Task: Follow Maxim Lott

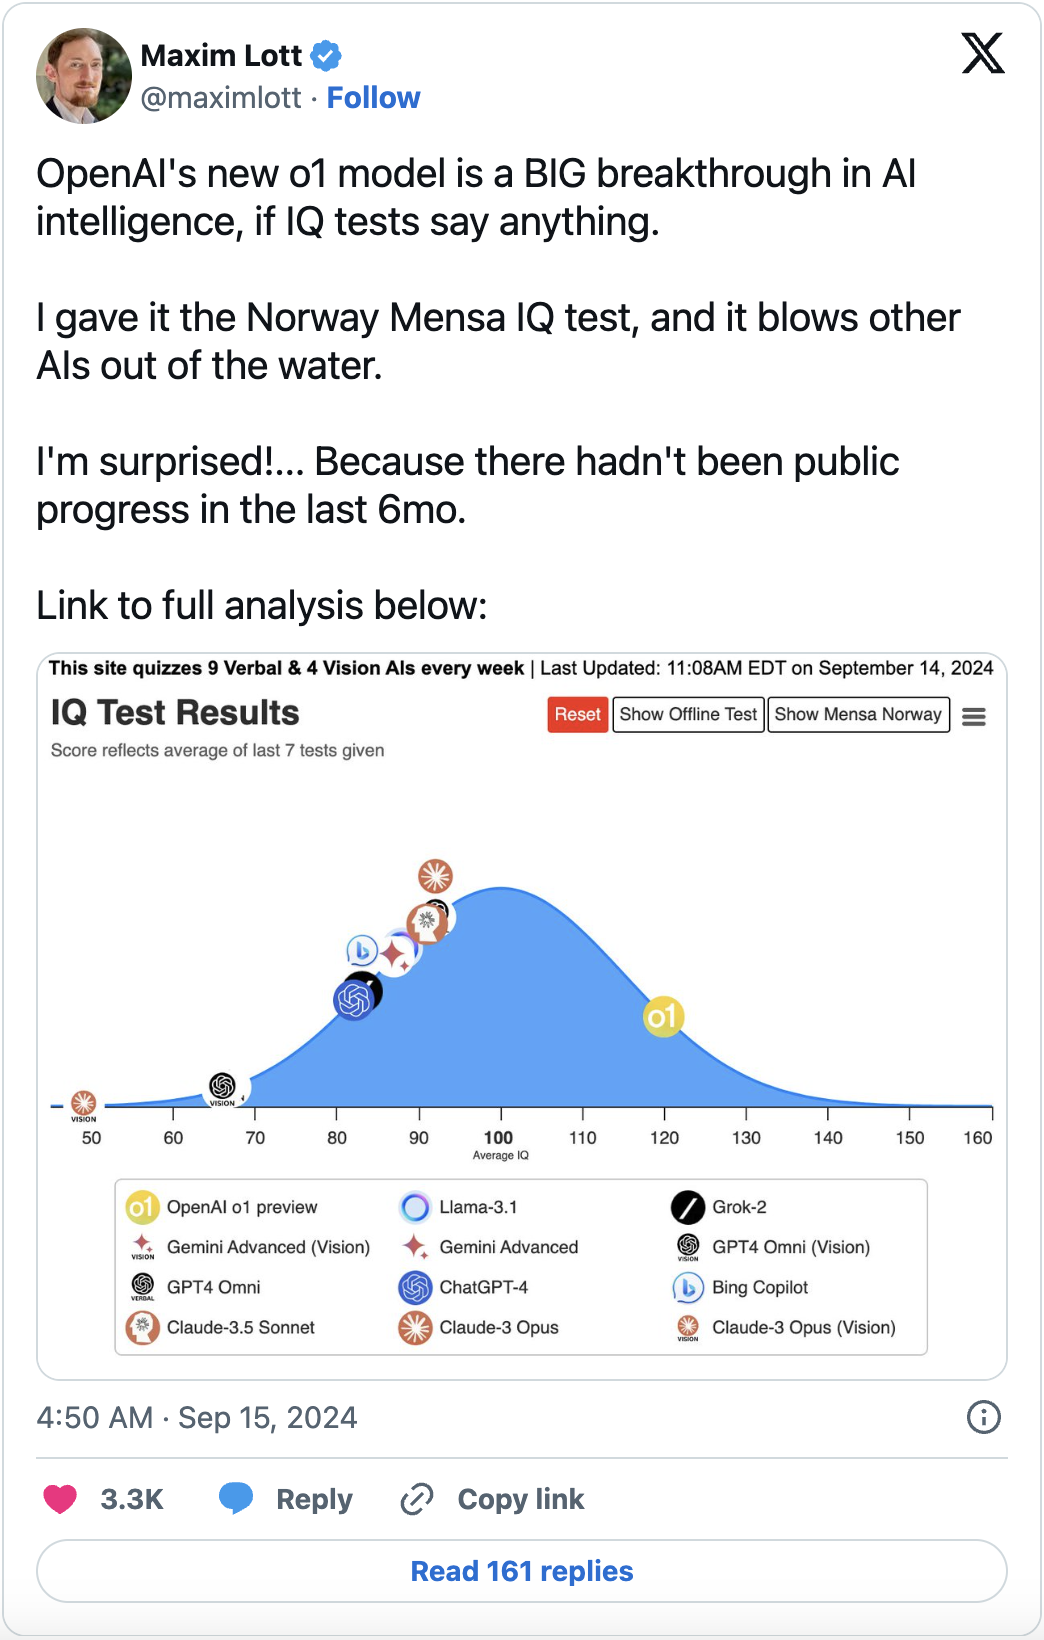Action: (x=373, y=98)
